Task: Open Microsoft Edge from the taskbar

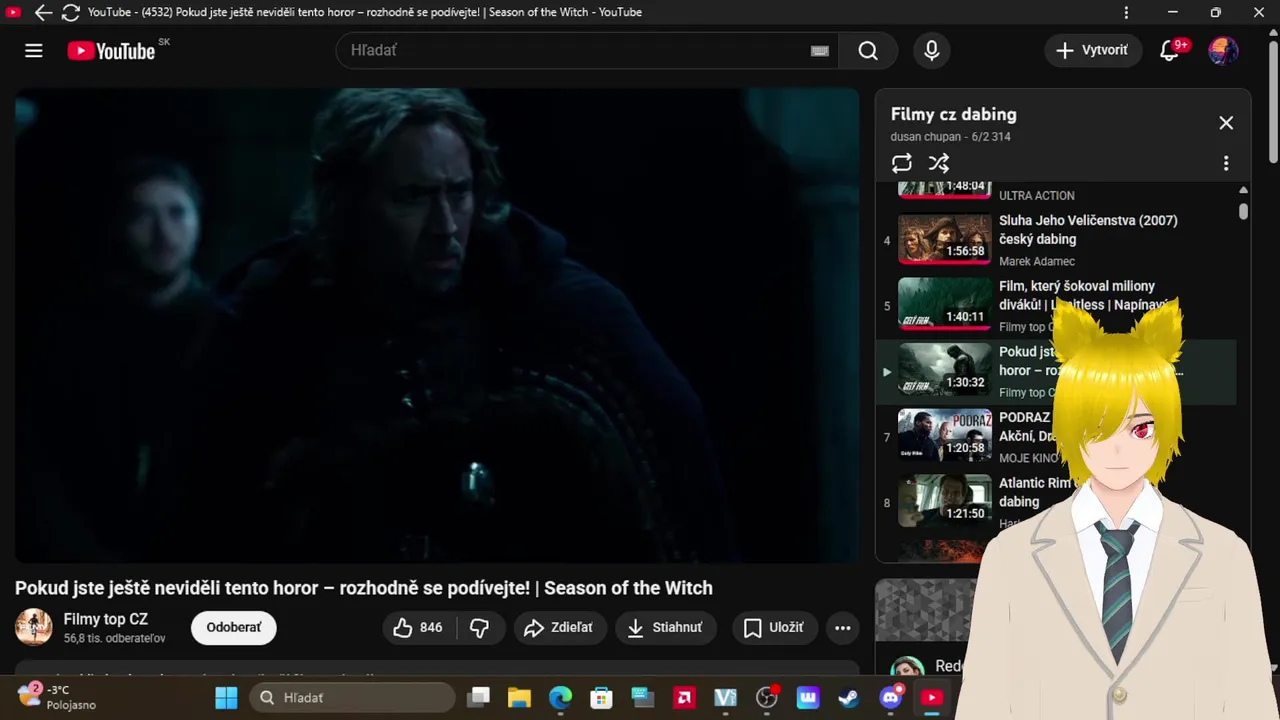Action: (560, 697)
